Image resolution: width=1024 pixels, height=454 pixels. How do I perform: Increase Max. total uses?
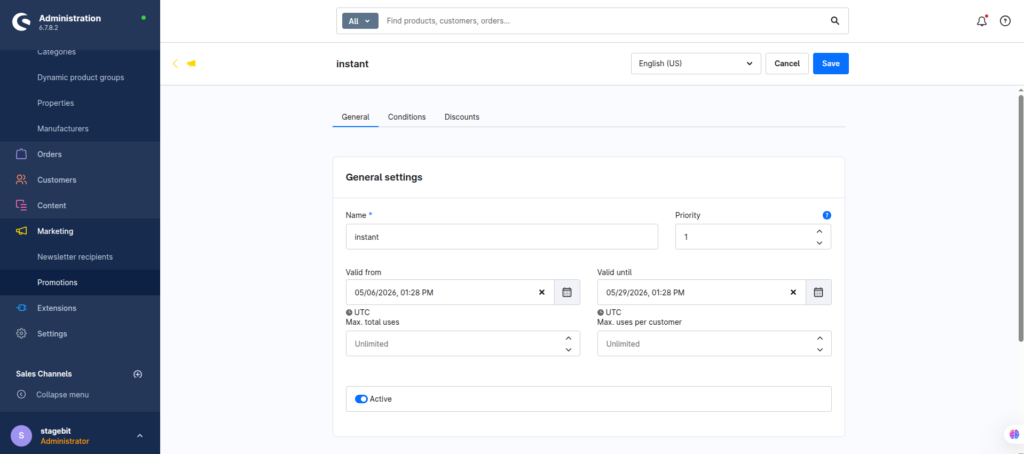tap(568, 338)
